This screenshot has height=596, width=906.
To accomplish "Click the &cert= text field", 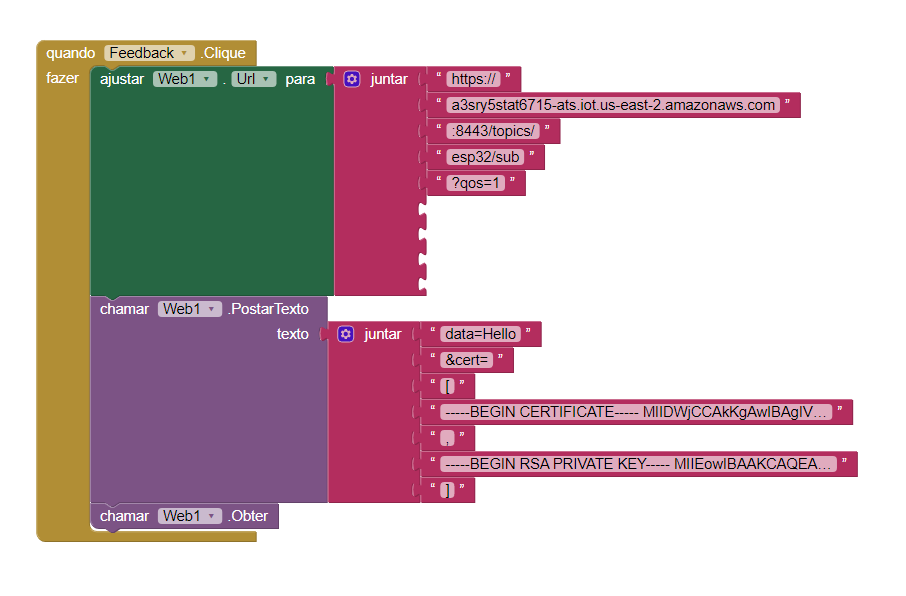I will (x=468, y=360).
